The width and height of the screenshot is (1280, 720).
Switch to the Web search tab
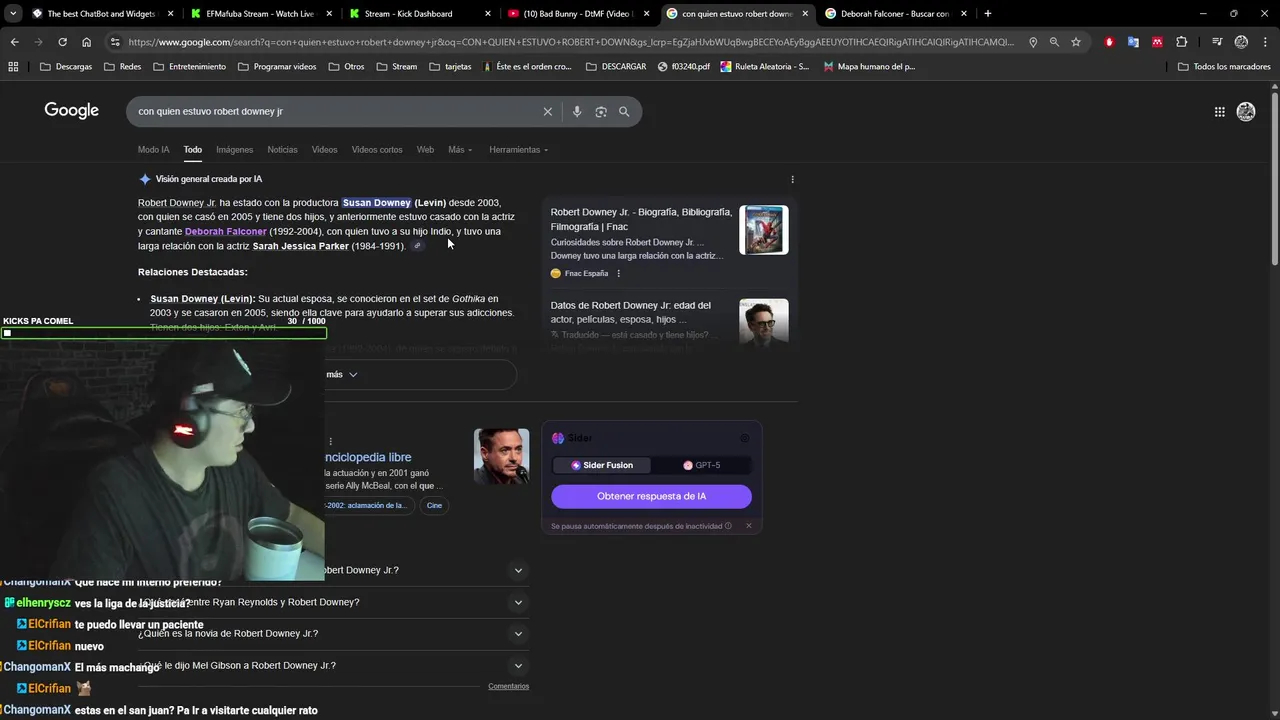pyautogui.click(x=425, y=150)
